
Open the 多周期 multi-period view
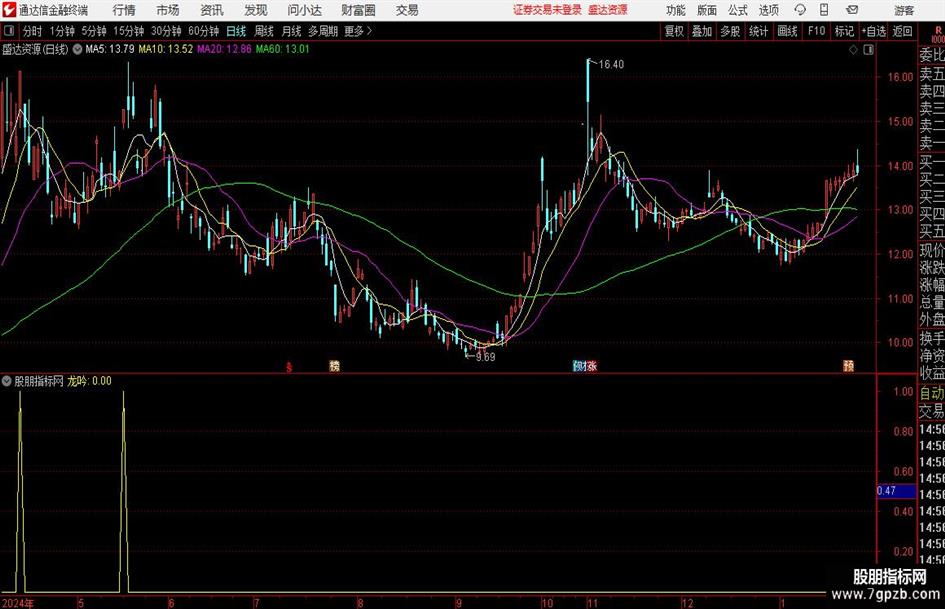pos(323,31)
